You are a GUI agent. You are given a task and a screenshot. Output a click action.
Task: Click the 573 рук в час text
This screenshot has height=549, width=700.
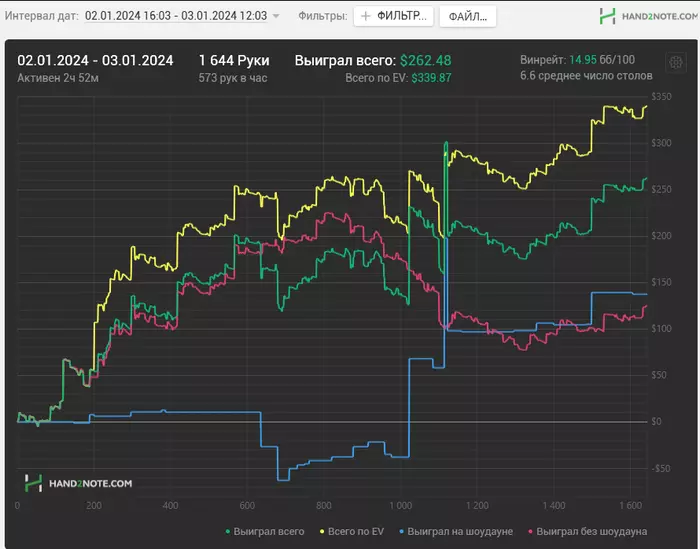click(233, 78)
